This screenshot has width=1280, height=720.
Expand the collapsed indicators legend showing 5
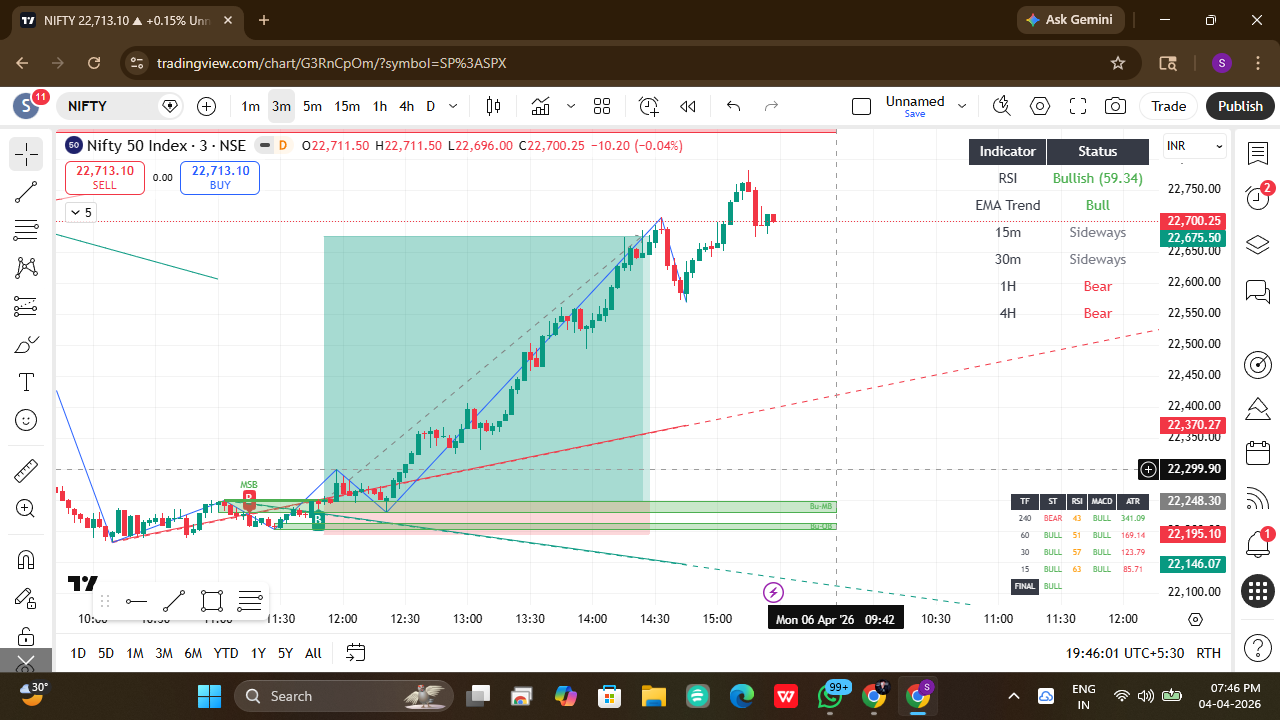[x=80, y=212]
